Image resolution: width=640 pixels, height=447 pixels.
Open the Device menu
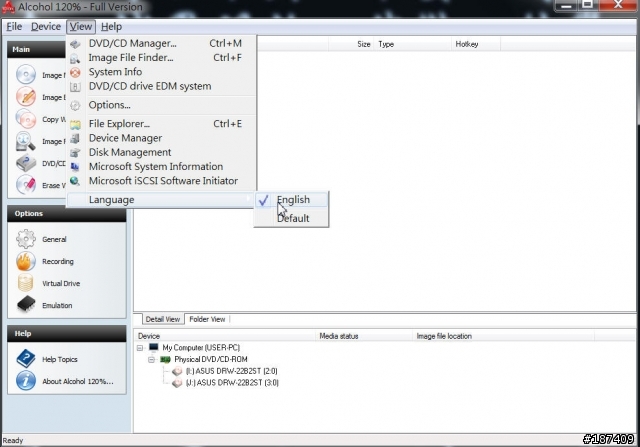coord(46,27)
